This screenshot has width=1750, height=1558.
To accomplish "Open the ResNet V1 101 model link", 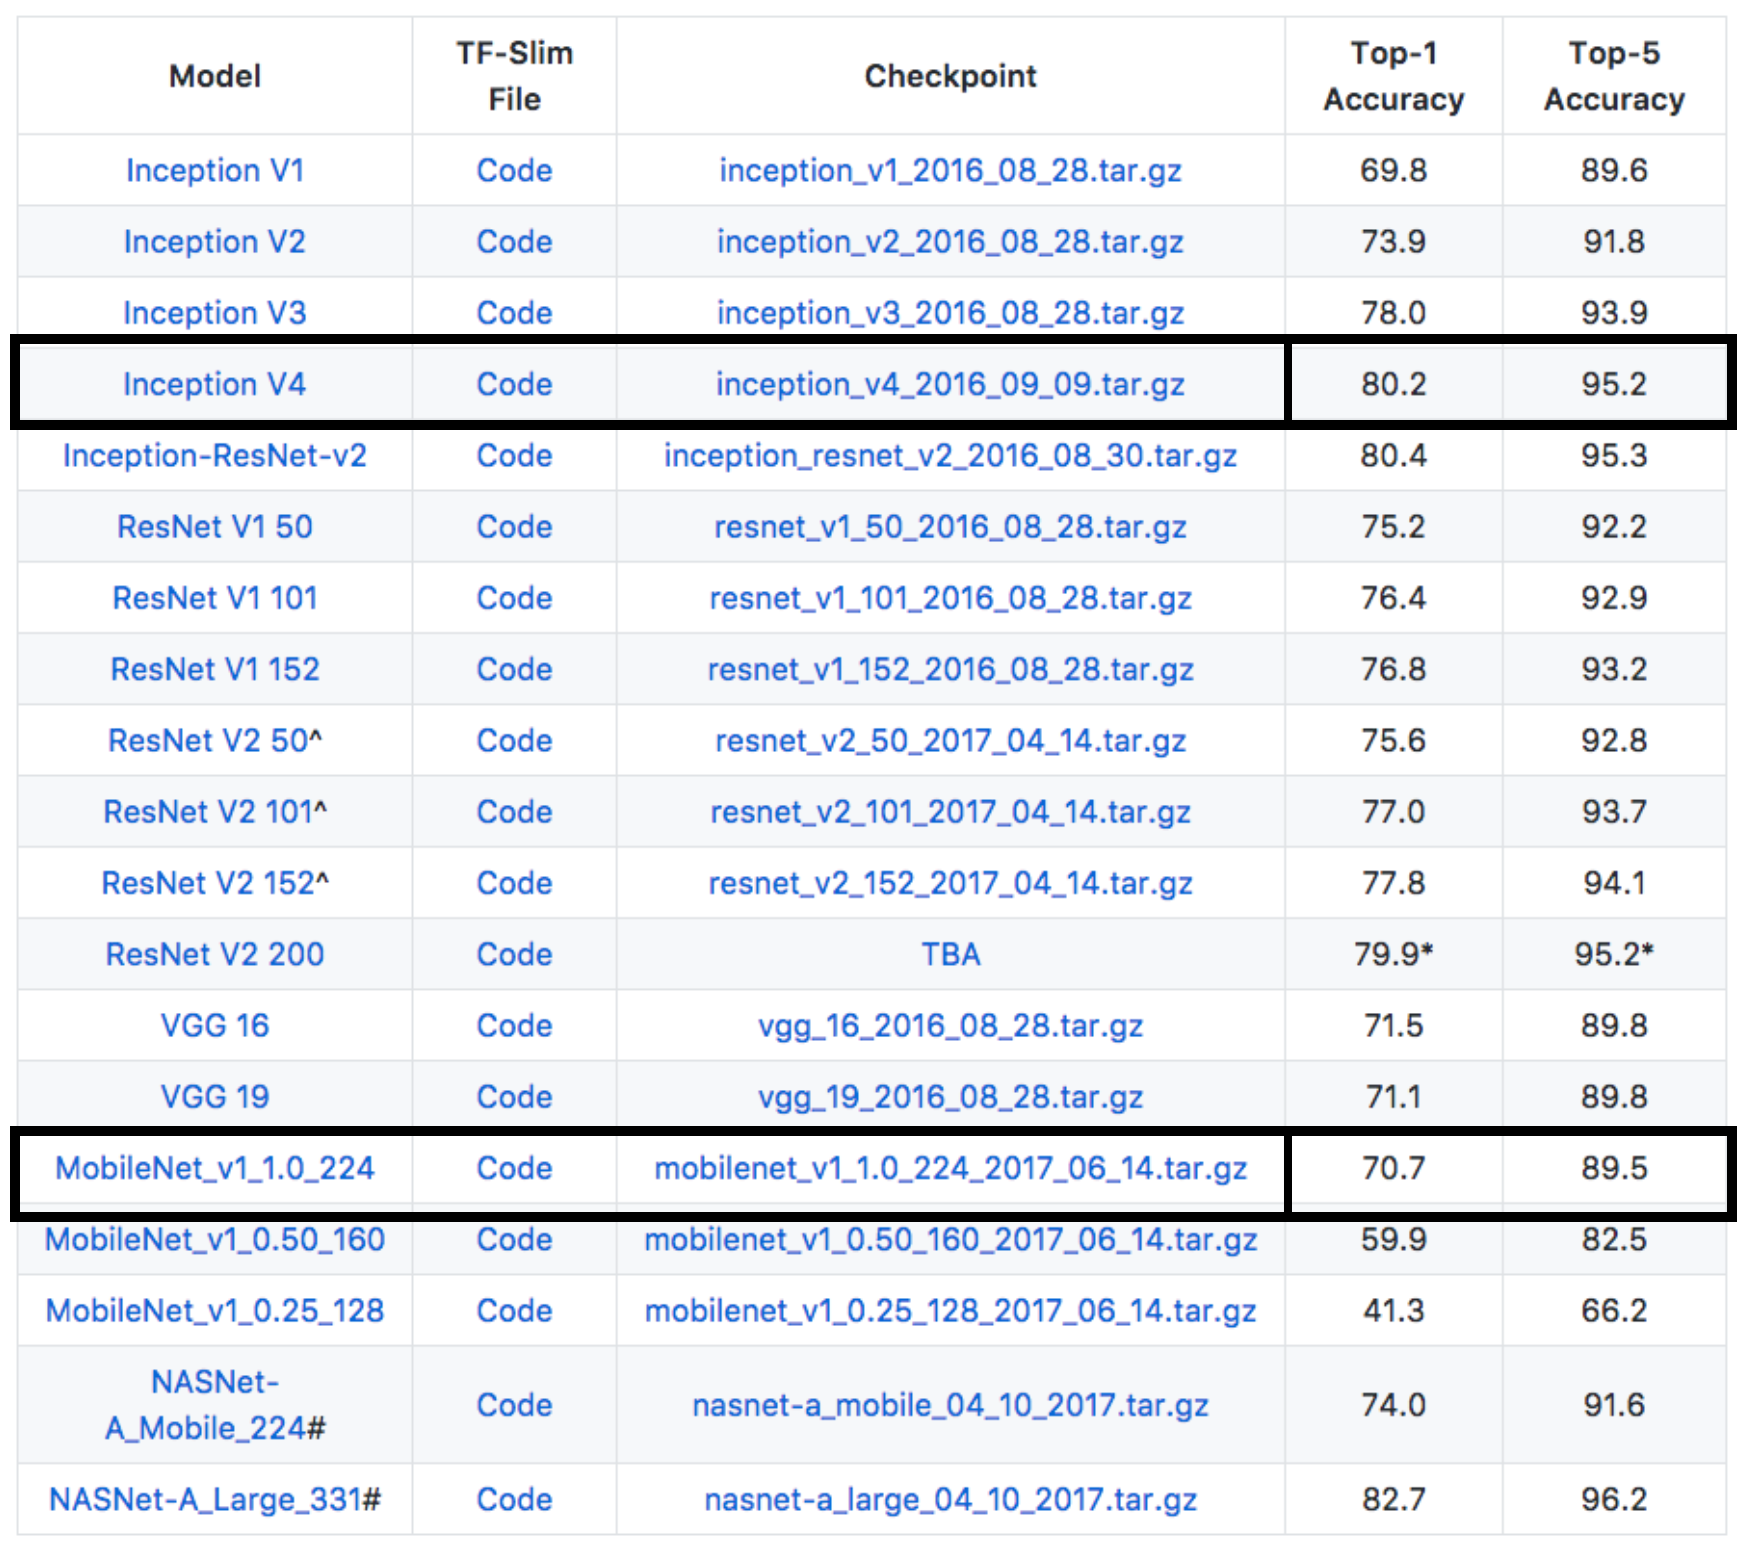I will tap(215, 598).
